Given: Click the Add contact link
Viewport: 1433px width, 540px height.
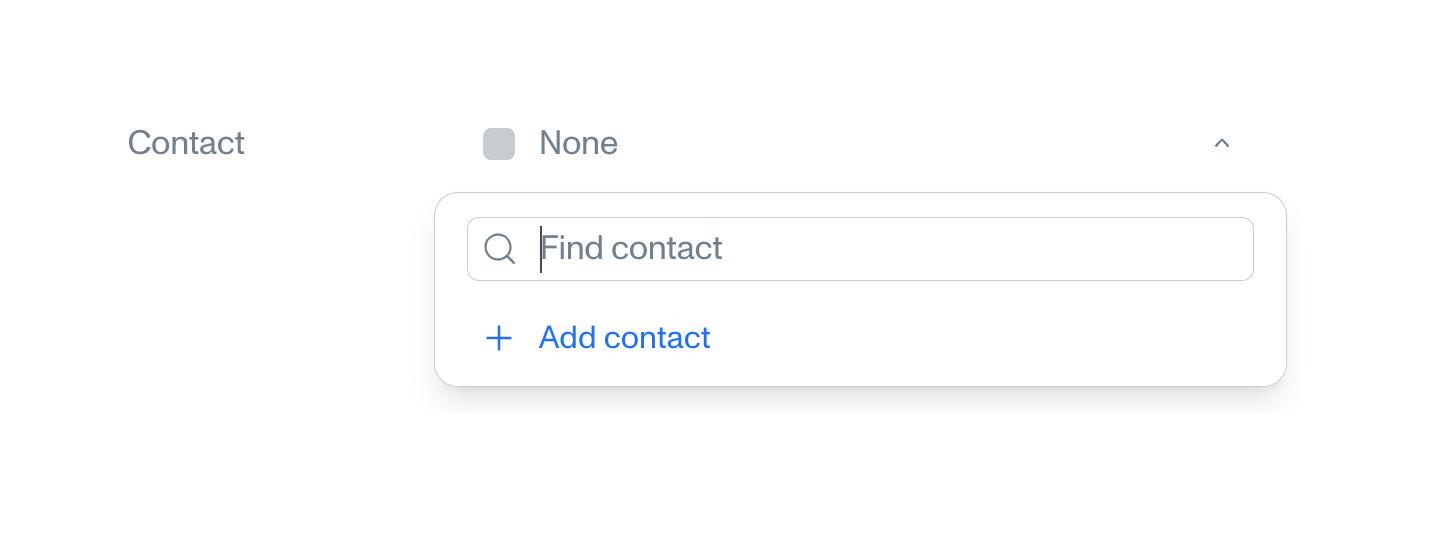Looking at the screenshot, I should [x=624, y=338].
